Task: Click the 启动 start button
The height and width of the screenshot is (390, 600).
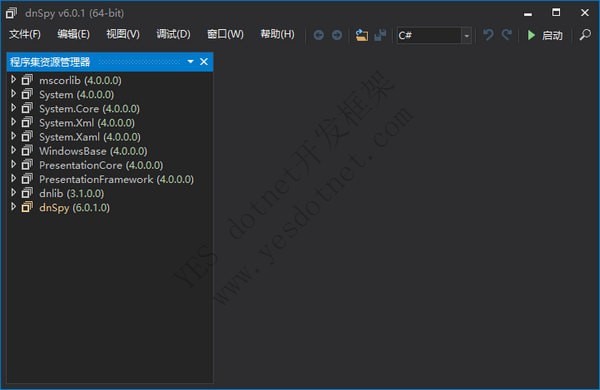Action: point(552,36)
